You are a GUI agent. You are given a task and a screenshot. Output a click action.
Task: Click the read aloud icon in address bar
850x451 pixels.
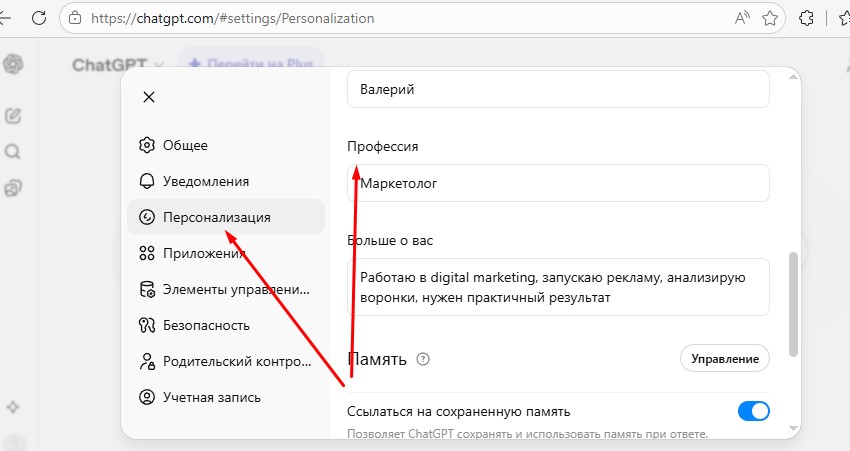[x=742, y=18]
